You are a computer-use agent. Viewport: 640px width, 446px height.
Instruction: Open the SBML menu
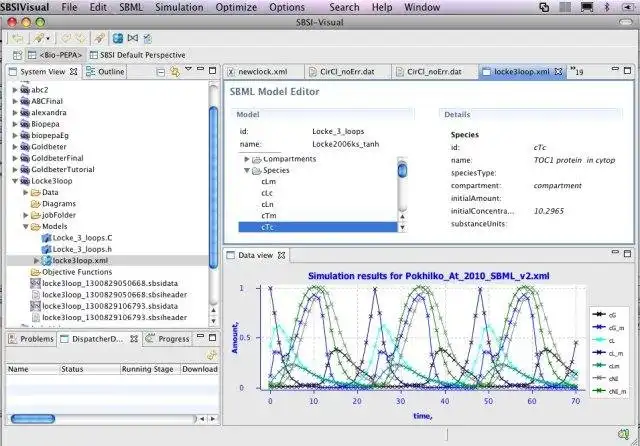pyautogui.click(x=131, y=7)
